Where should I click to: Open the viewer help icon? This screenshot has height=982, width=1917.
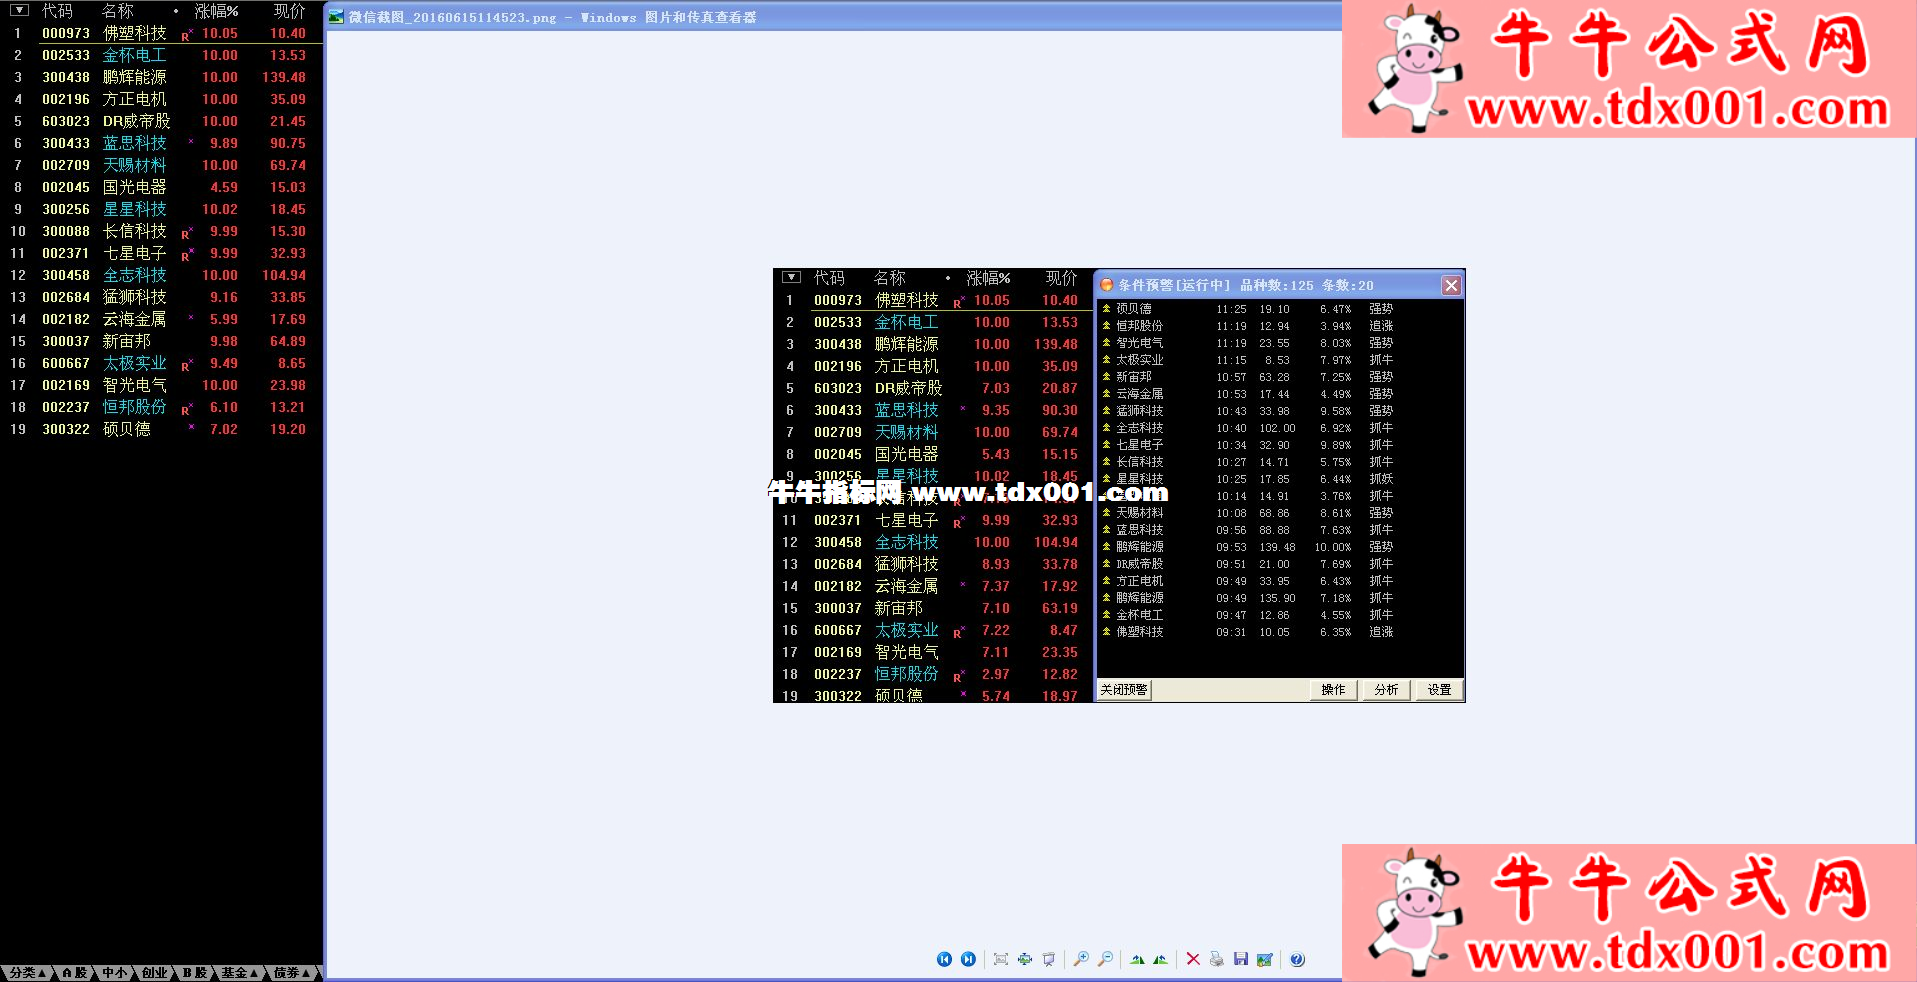(x=1297, y=959)
